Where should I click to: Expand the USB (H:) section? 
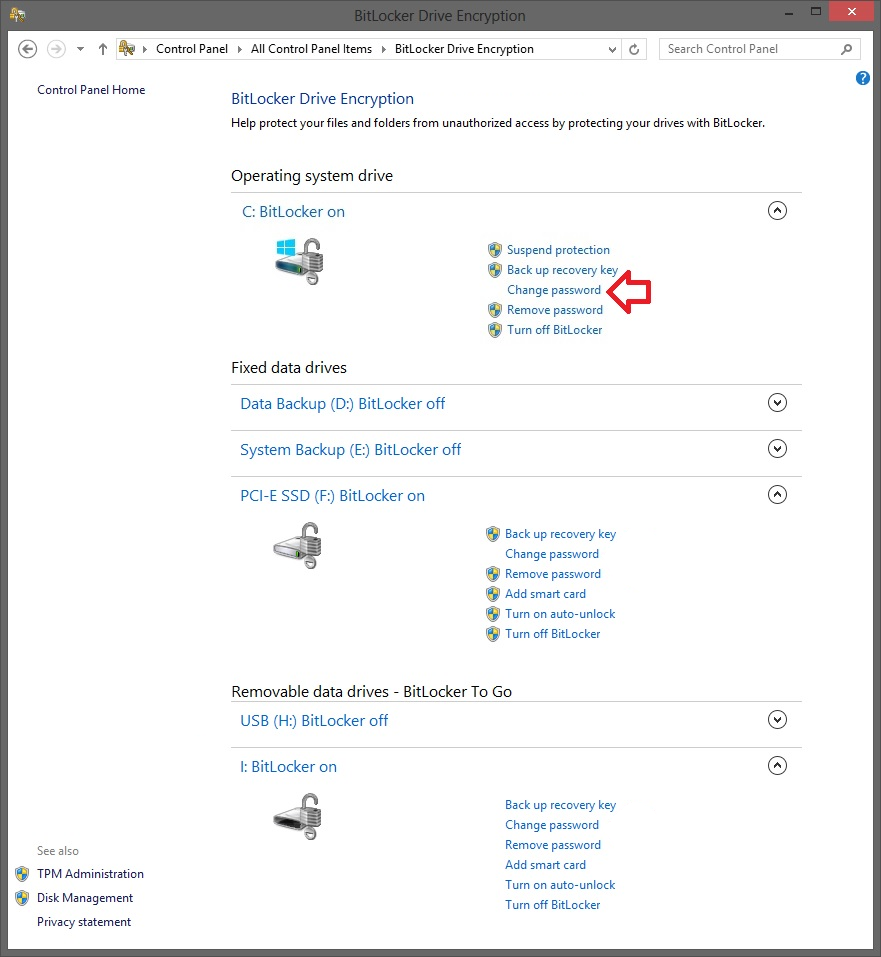pyautogui.click(x=777, y=720)
